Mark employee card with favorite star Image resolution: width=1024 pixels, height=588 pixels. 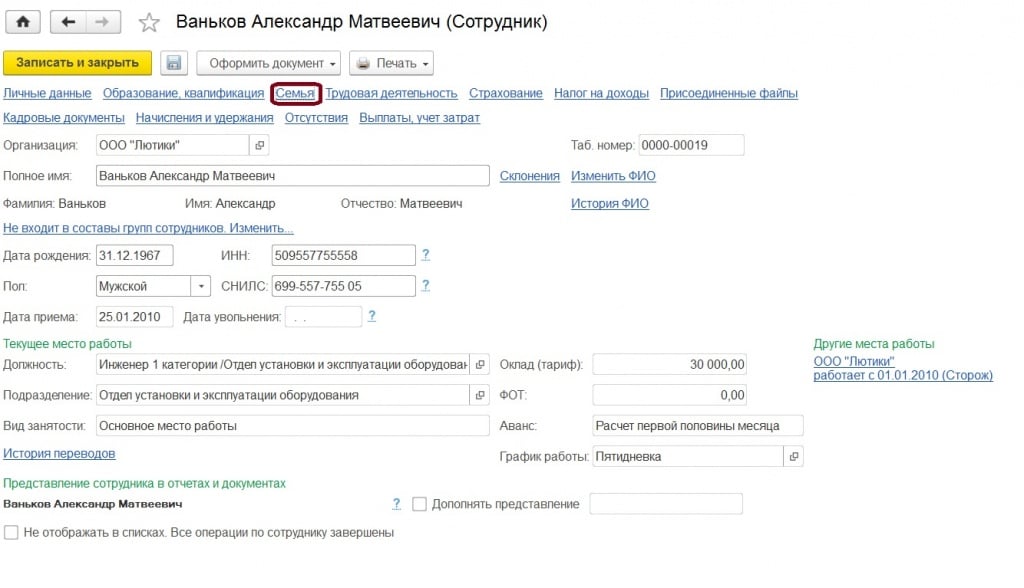point(149,22)
